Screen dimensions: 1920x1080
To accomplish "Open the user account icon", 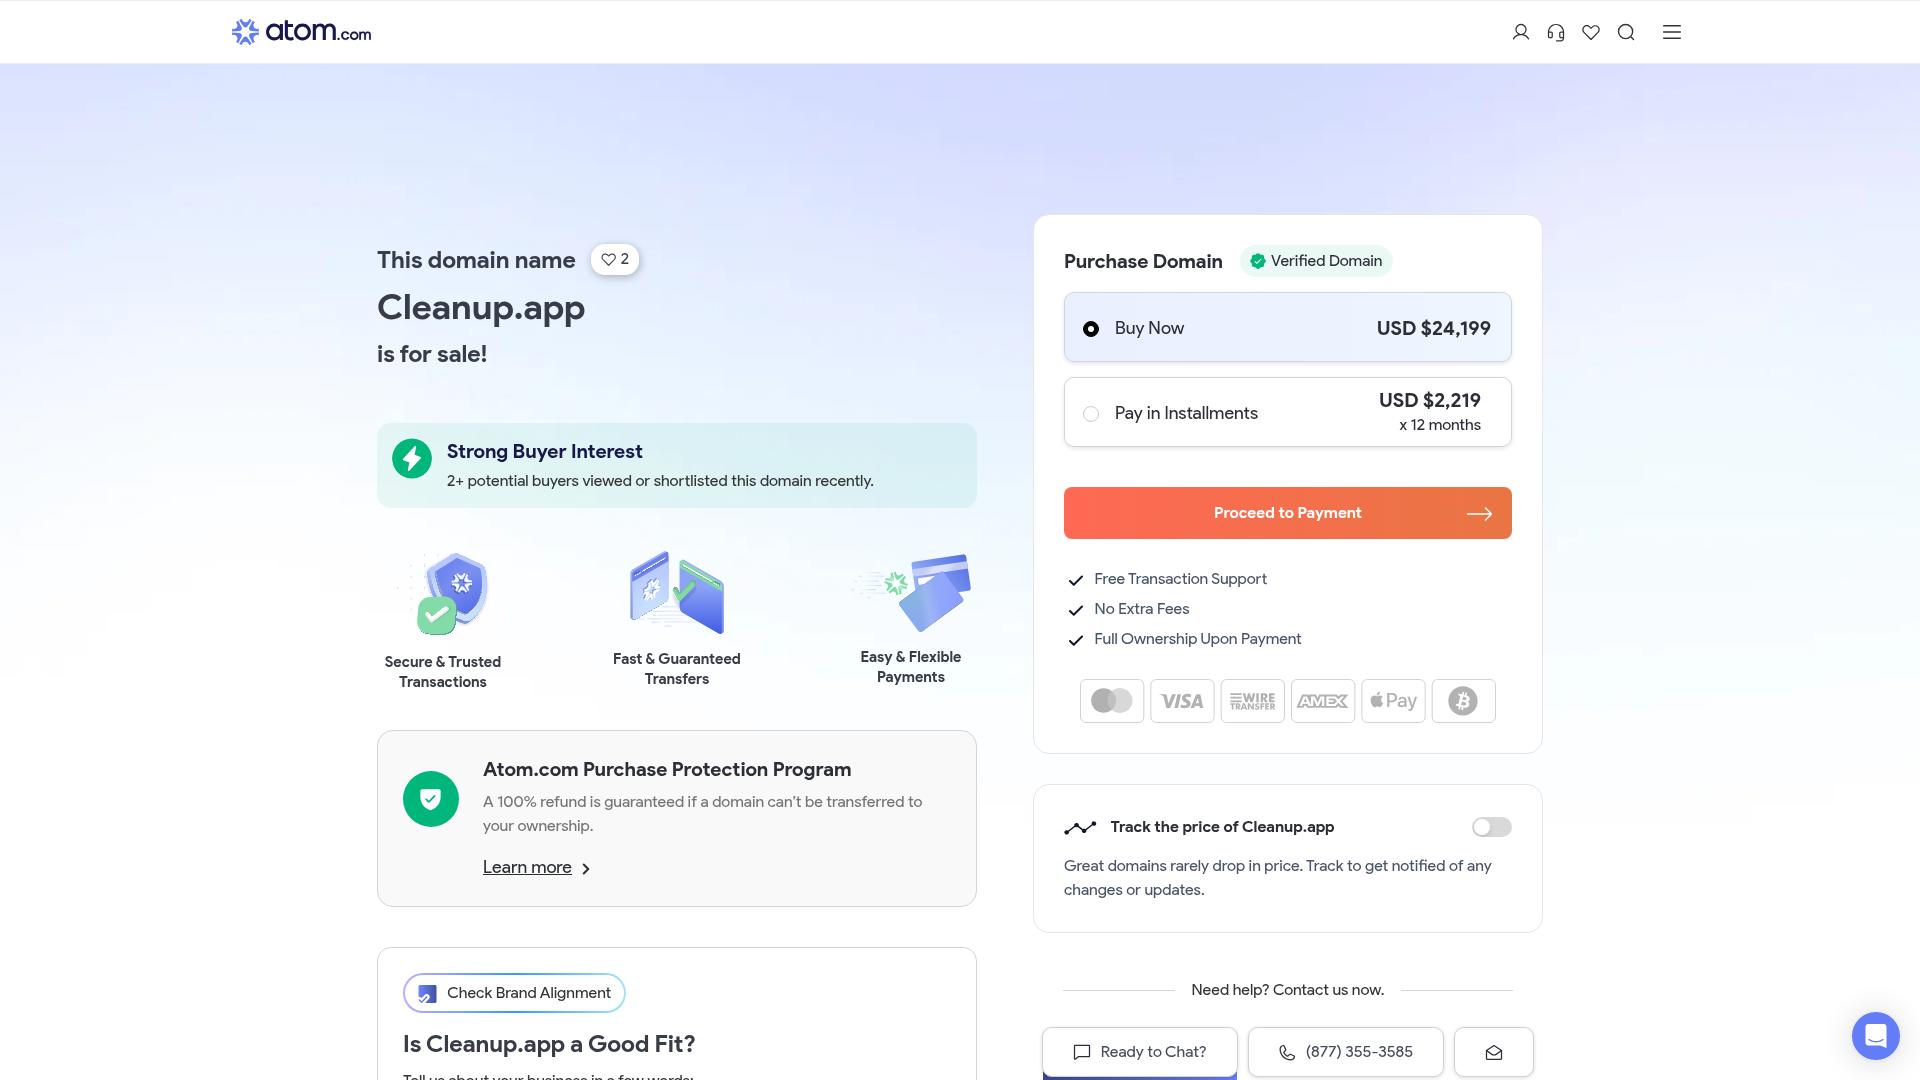I will [x=1521, y=31].
